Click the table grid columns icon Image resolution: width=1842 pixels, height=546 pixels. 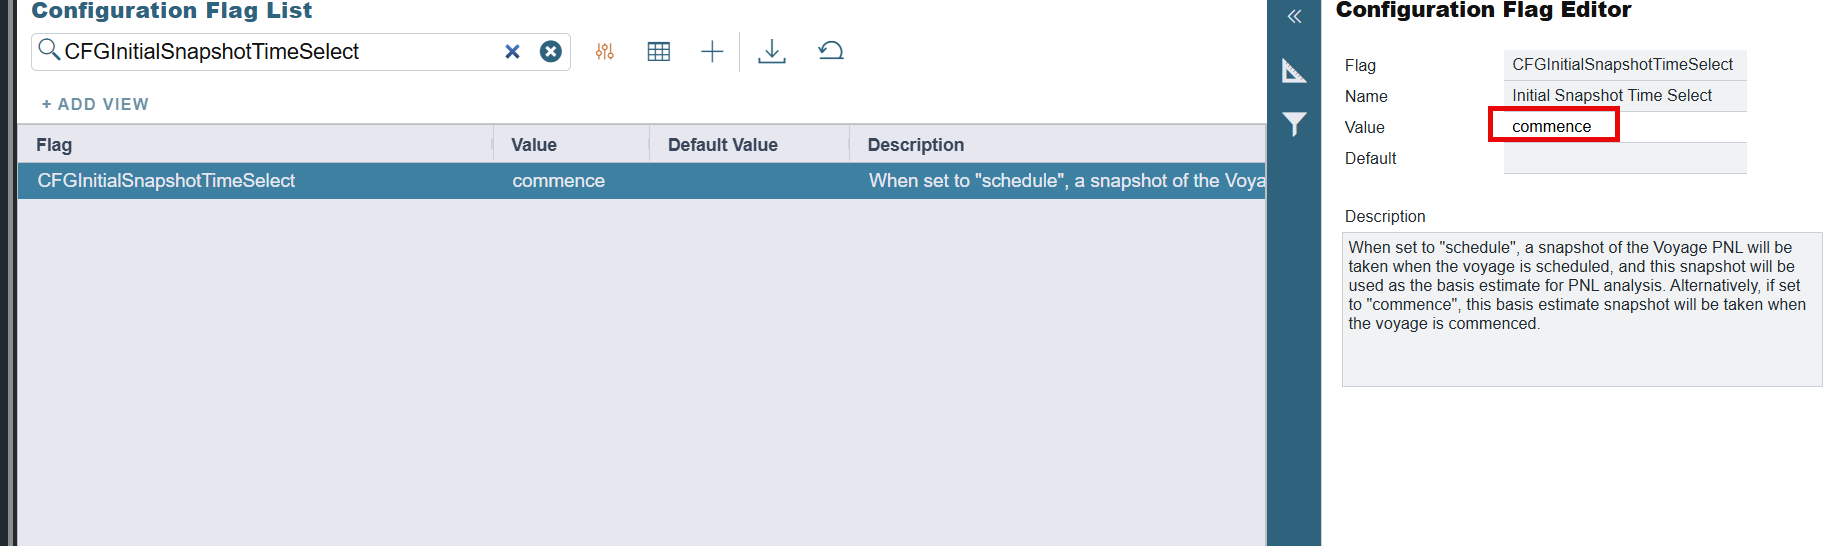658,51
